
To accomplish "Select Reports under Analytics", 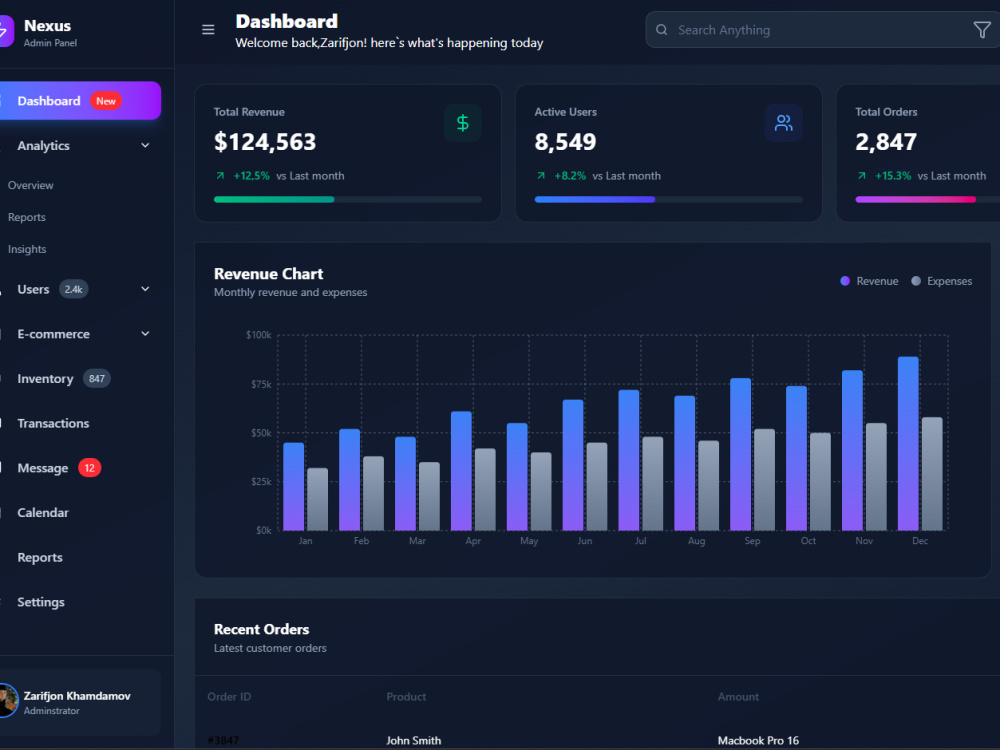I will (x=27, y=217).
